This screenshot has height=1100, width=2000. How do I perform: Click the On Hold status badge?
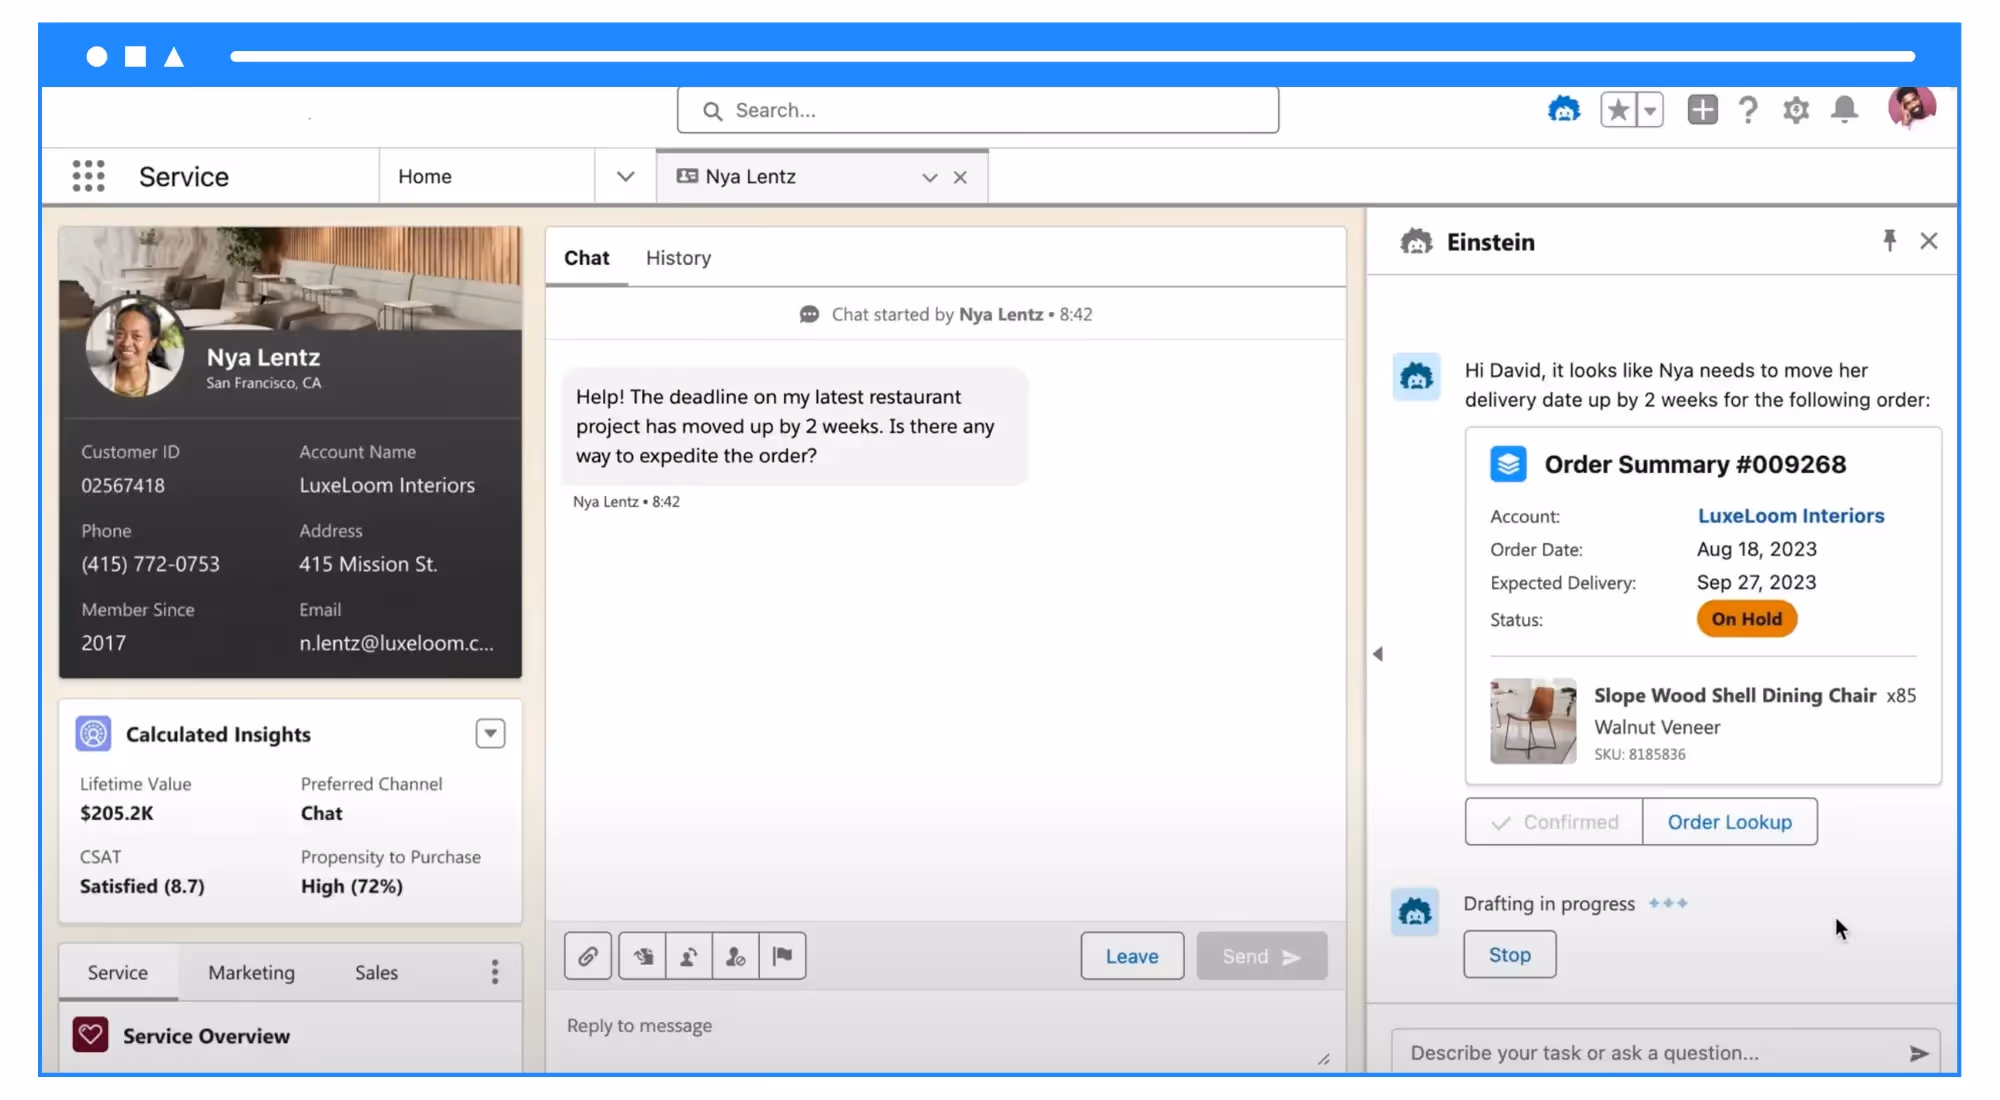tap(1746, 619)
